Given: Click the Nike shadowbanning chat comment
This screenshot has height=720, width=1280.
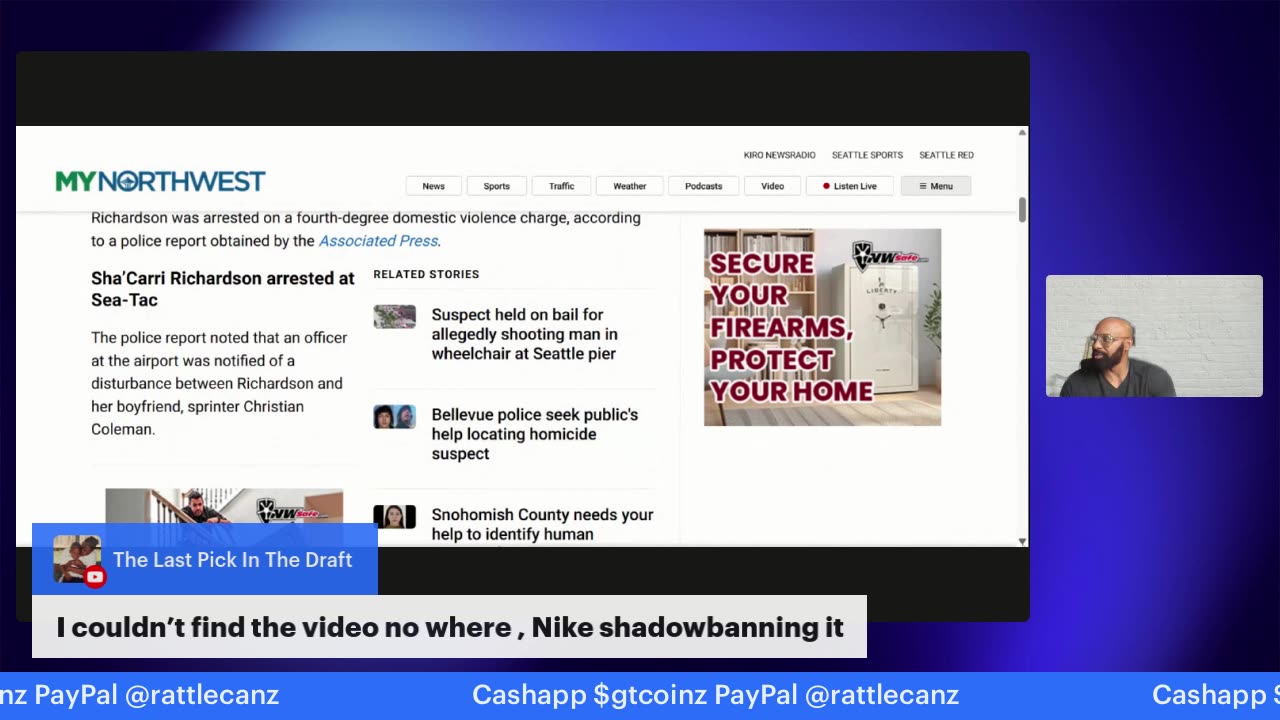Looking at the screenshot, I should point(450,627).
